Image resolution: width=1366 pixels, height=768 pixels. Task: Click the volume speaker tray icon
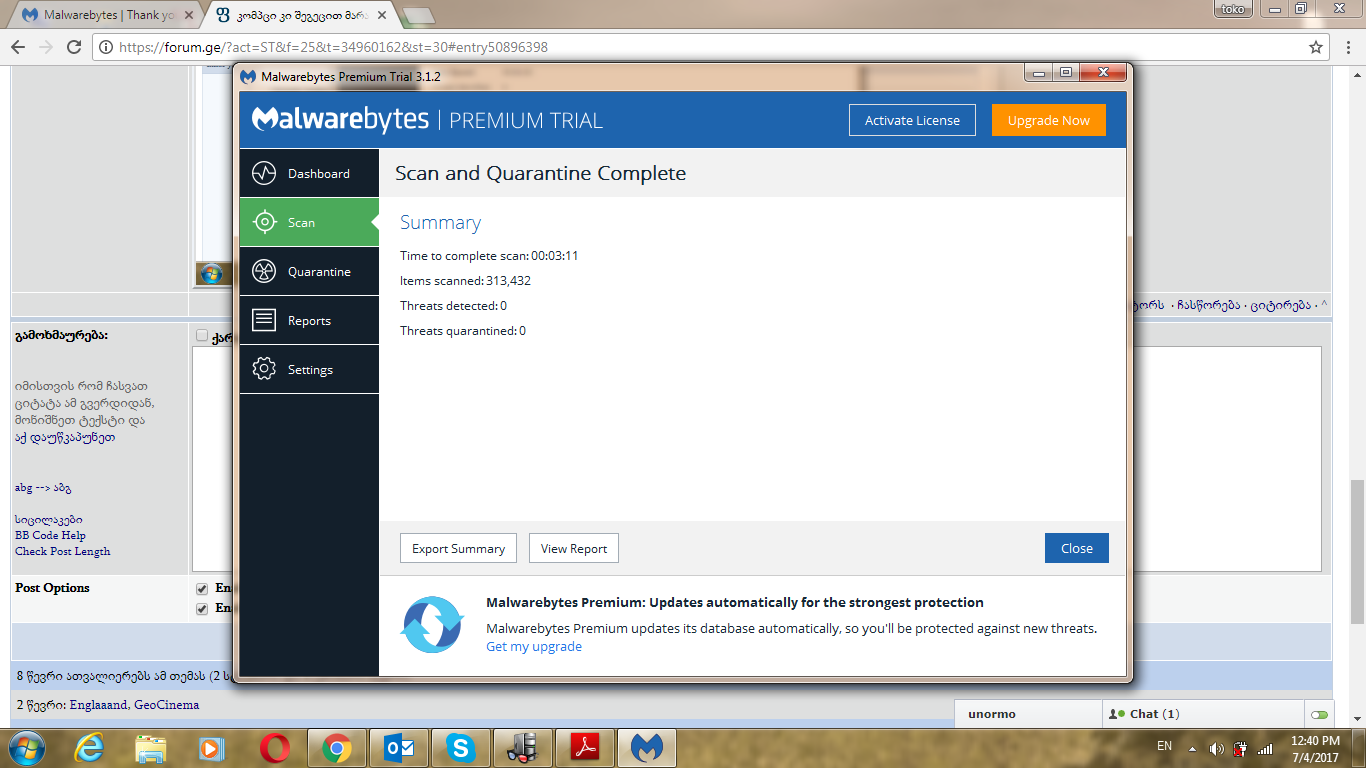[x=1216, y=748]
